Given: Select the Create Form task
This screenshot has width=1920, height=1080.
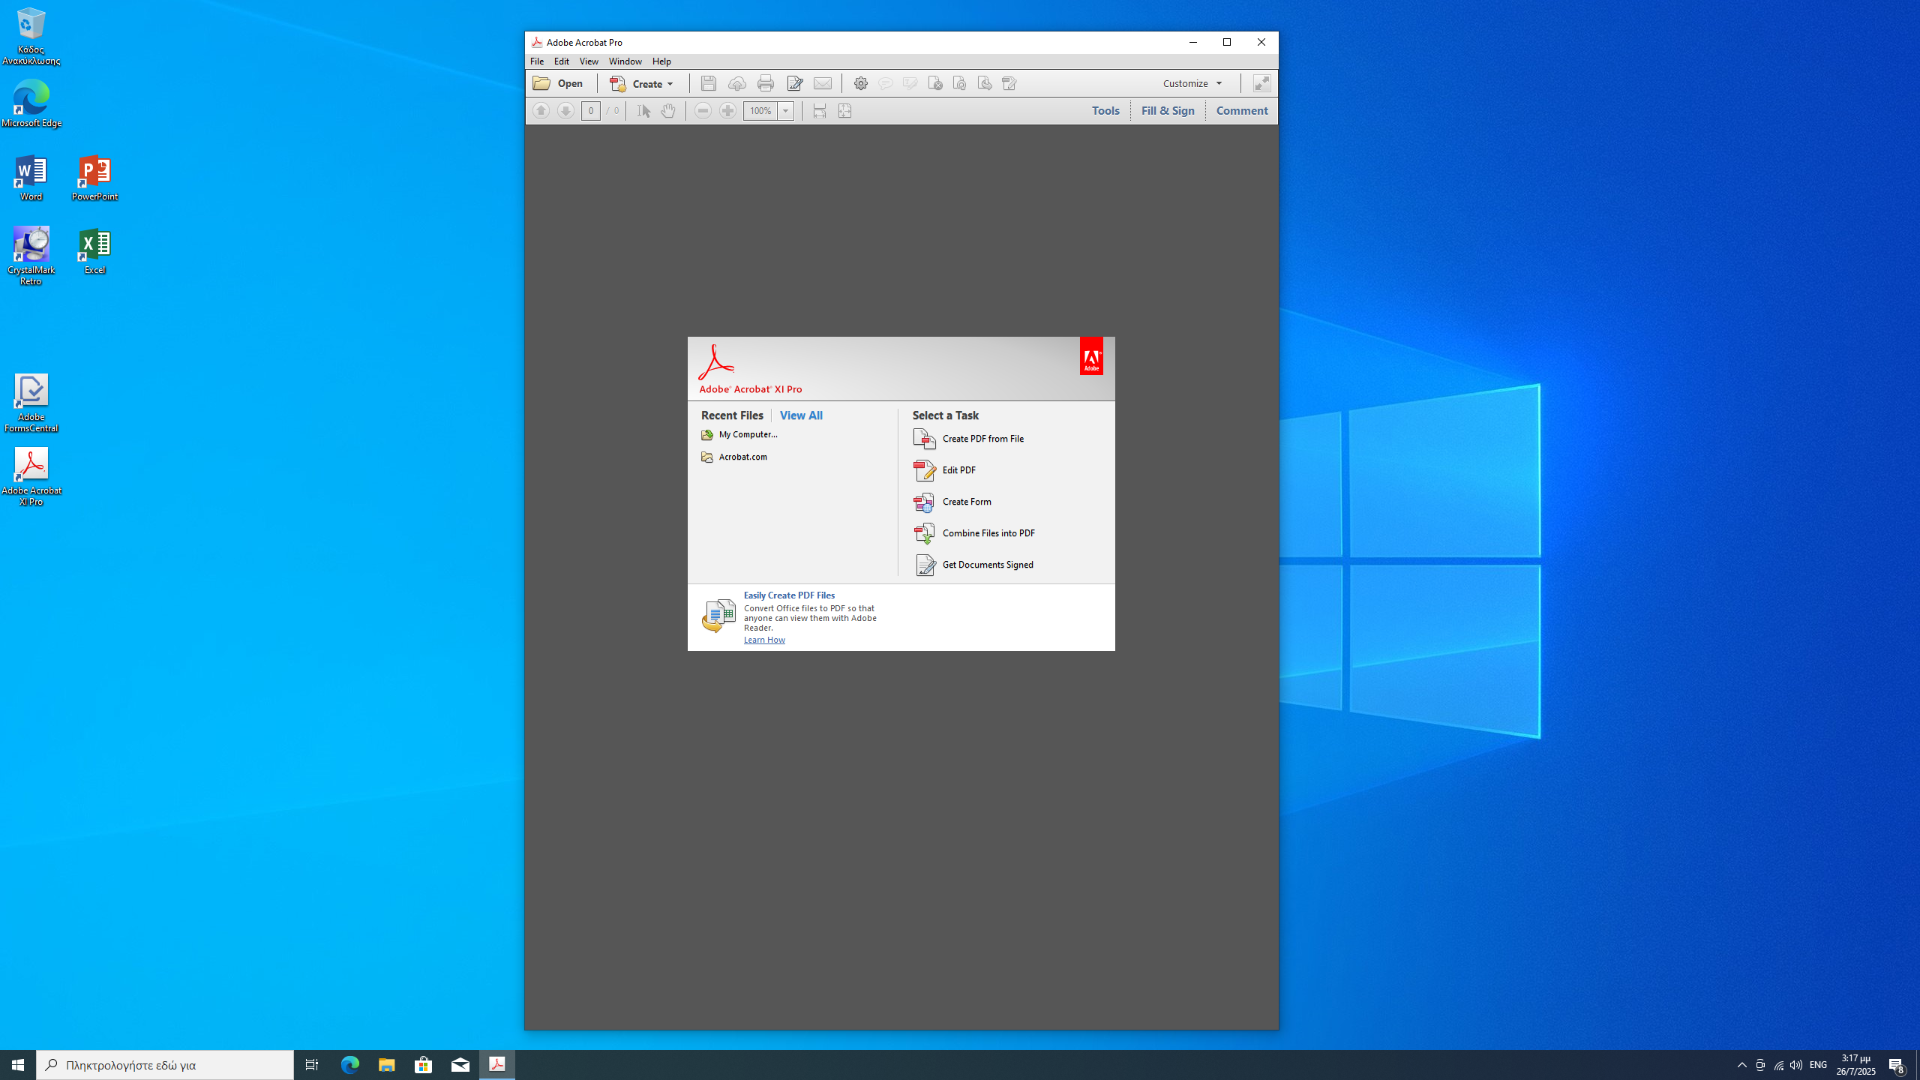Looking at the screenshot, I should click(952, 502).
